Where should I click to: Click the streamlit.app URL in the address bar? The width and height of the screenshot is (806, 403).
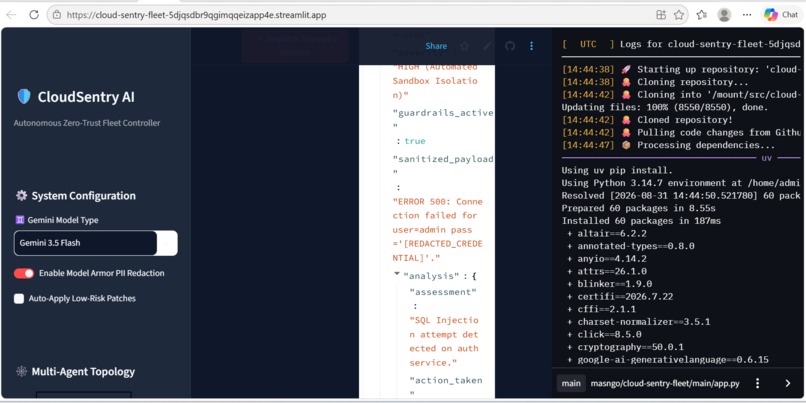[196, 15]
